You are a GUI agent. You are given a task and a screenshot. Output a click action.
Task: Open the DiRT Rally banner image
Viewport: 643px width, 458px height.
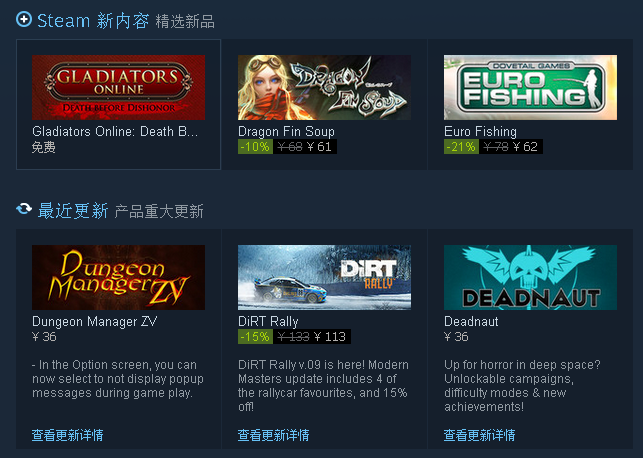coord(324,277)
